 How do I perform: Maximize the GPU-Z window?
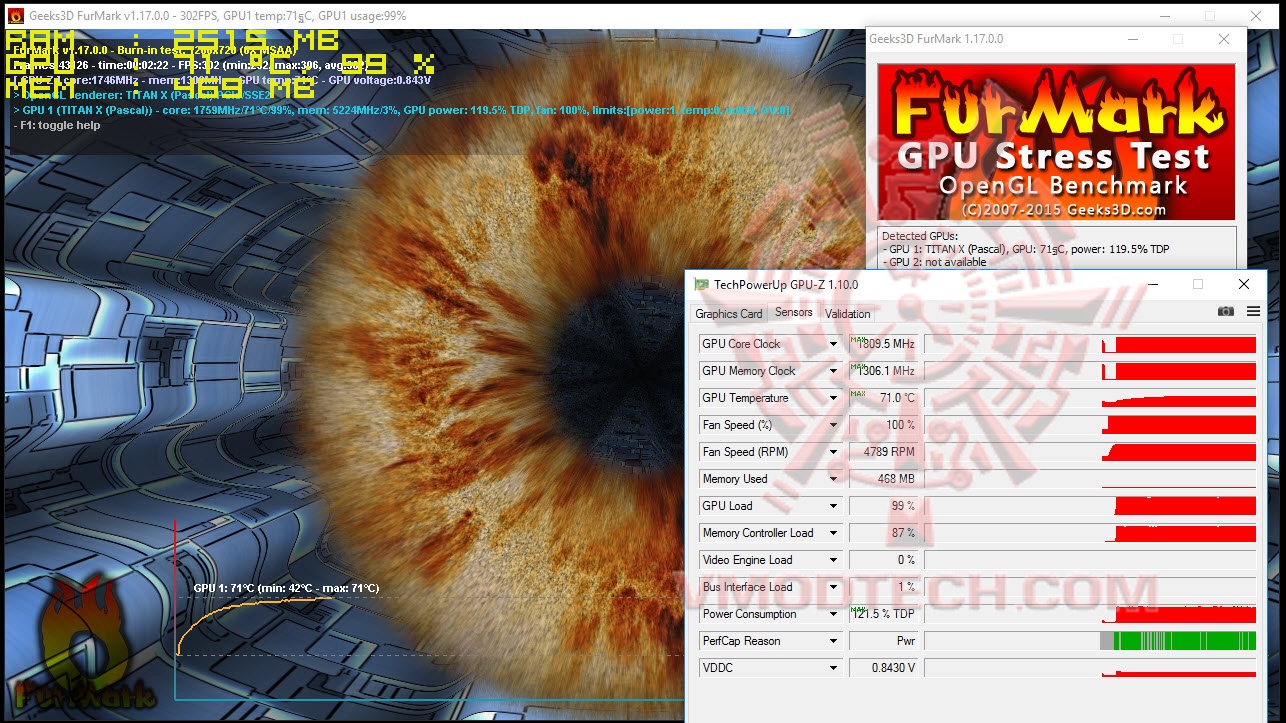click(x=1198, y=285)
